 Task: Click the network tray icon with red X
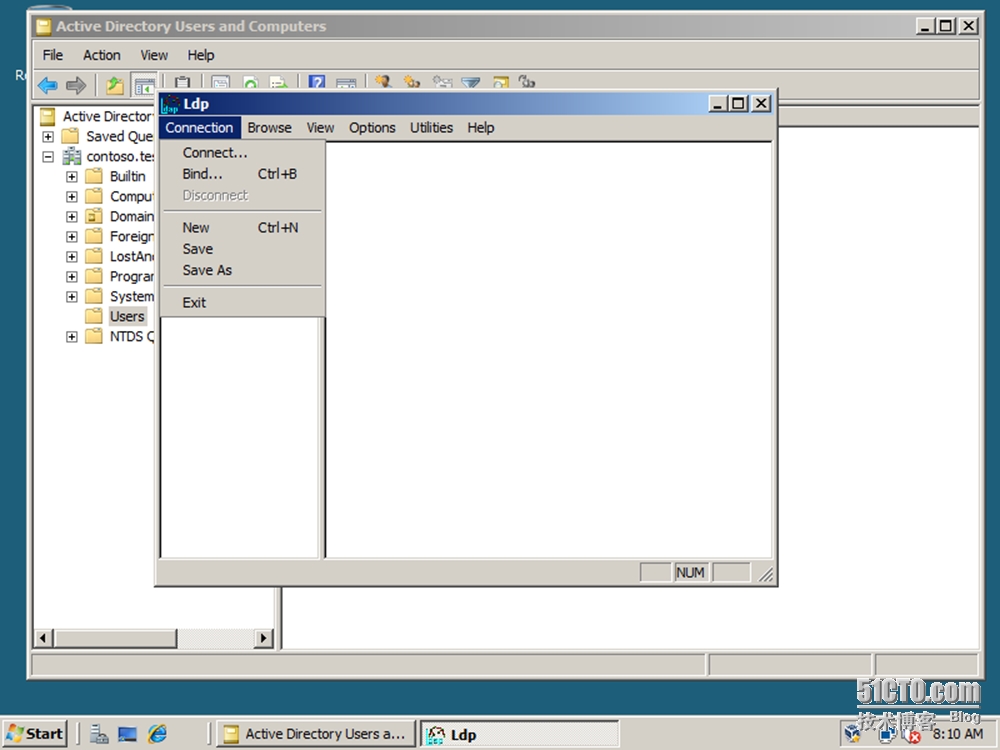click(x=912, y=735)
